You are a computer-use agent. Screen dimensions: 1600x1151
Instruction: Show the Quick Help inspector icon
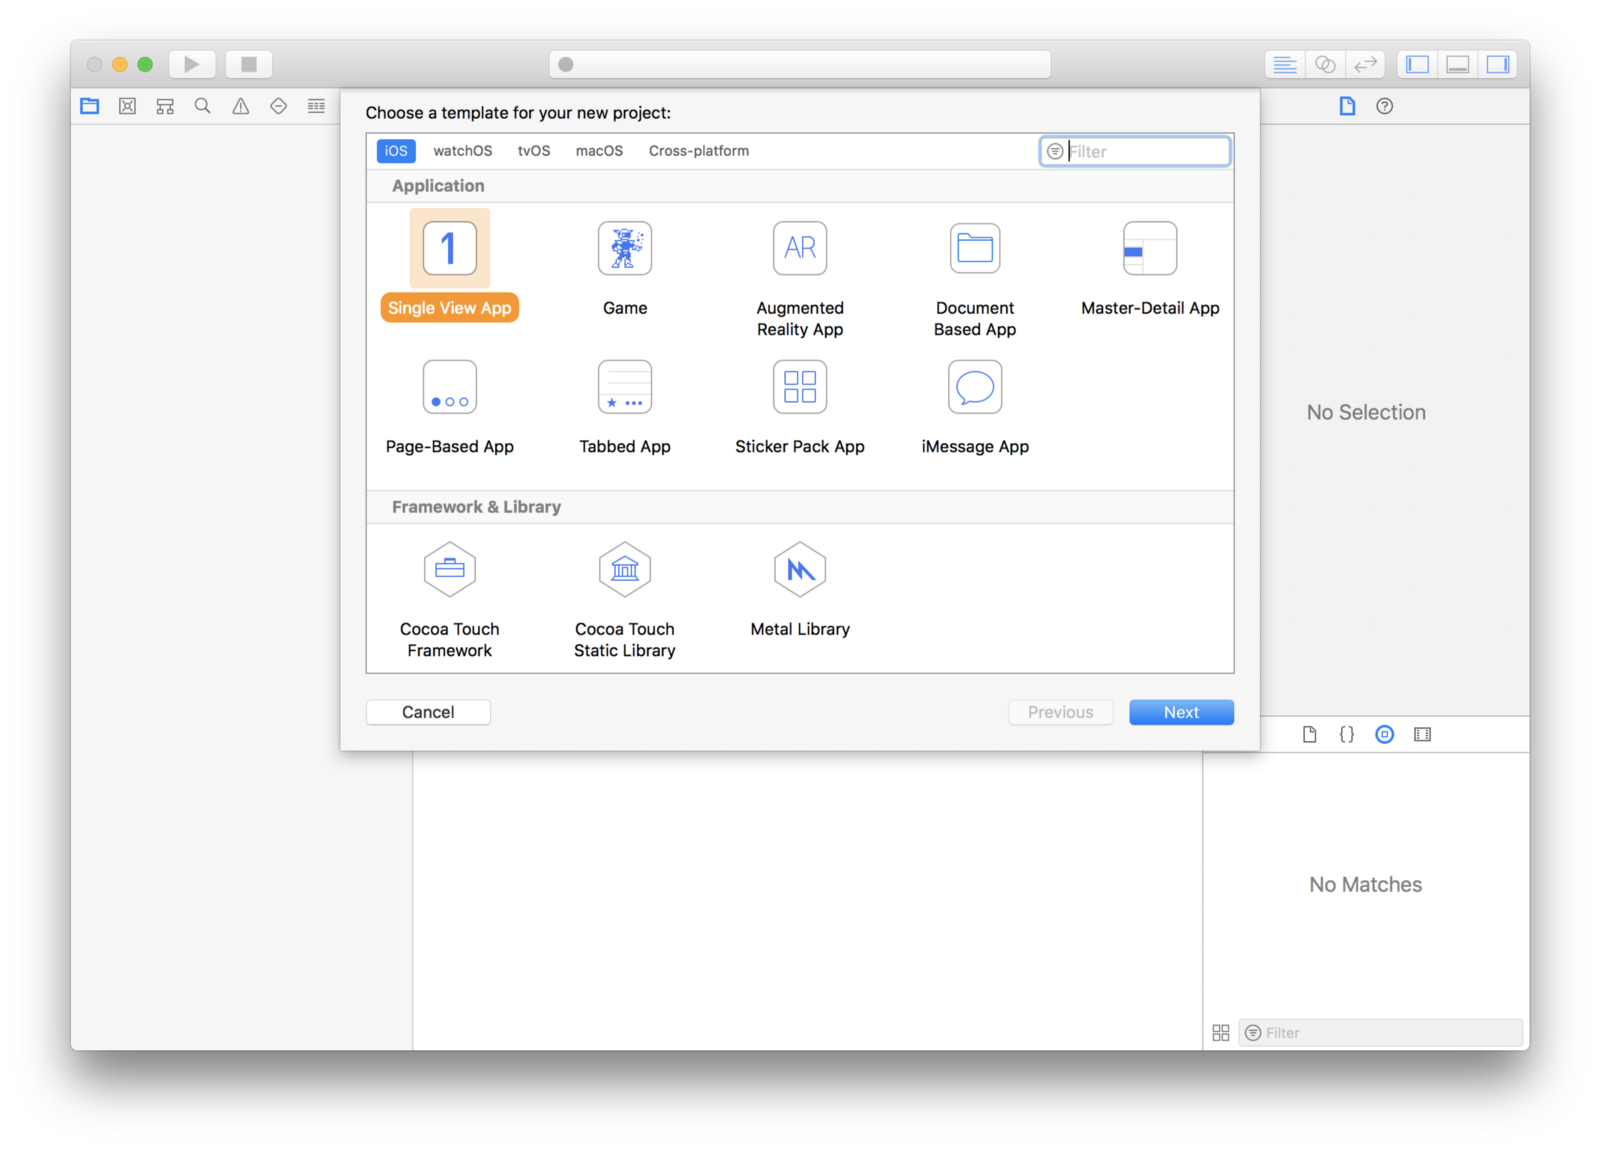click(x=1385, y=106)
